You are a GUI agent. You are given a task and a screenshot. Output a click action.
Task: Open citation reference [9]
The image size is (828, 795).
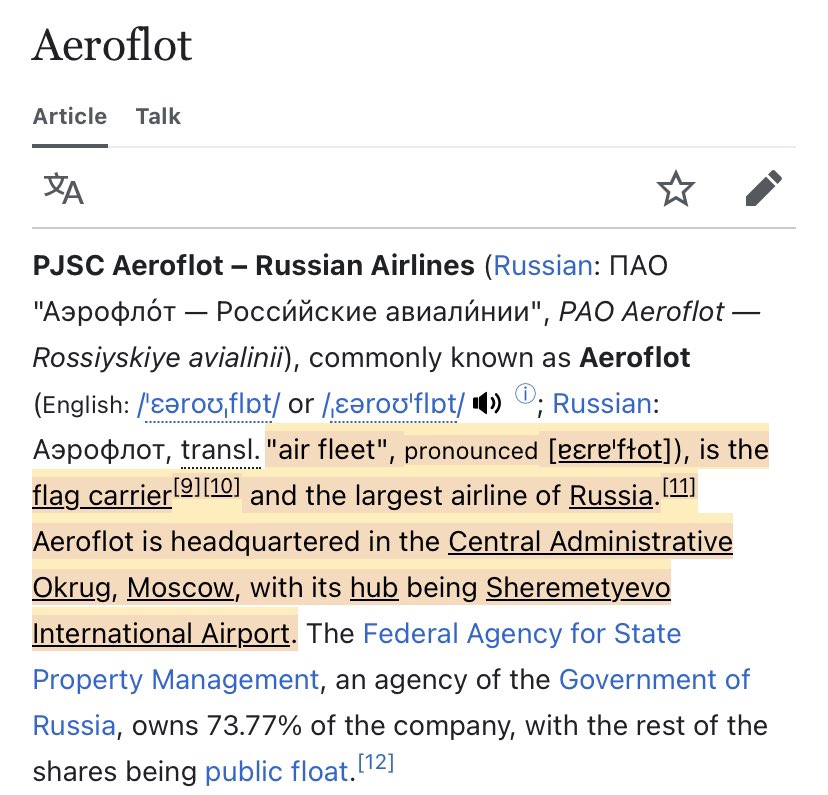[x=187, y=486]
